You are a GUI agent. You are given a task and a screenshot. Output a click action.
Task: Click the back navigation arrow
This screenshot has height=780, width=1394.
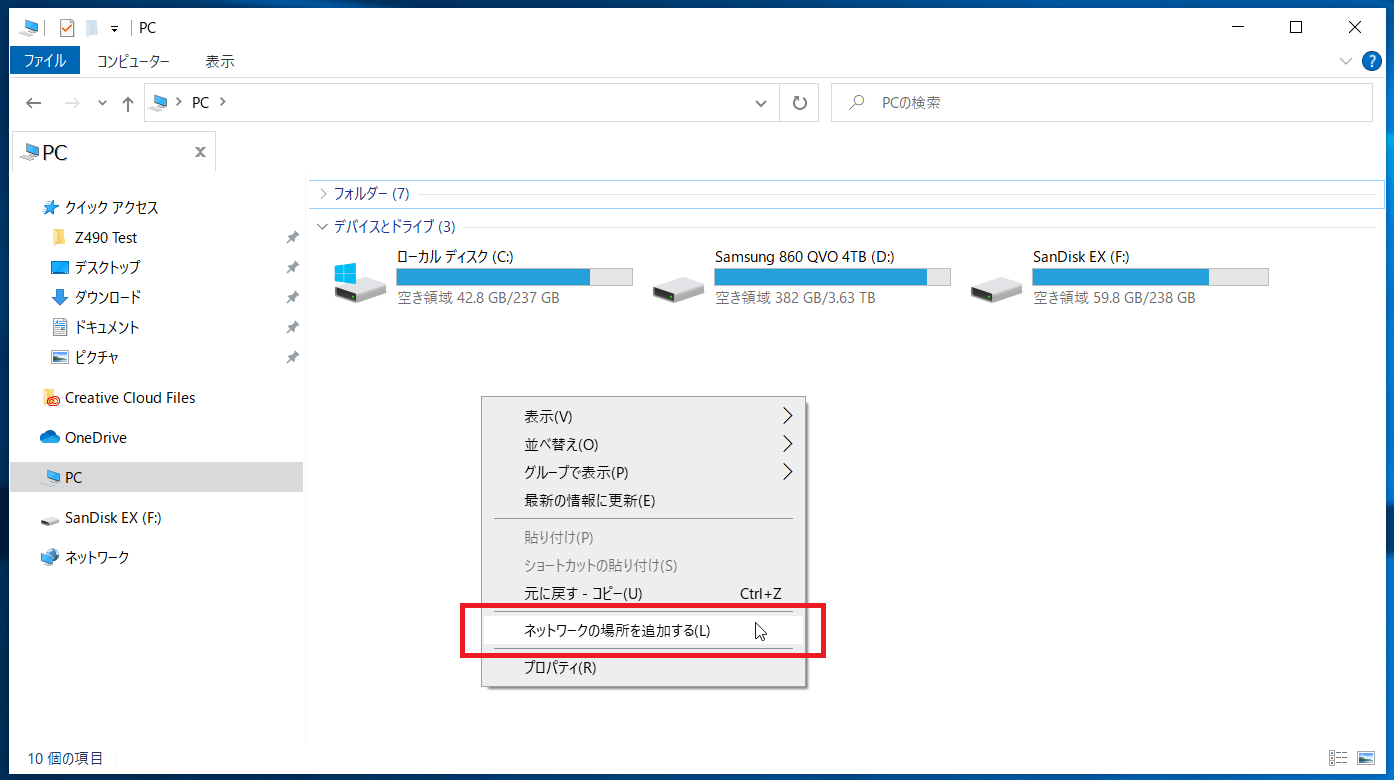[x=34, y=103]
